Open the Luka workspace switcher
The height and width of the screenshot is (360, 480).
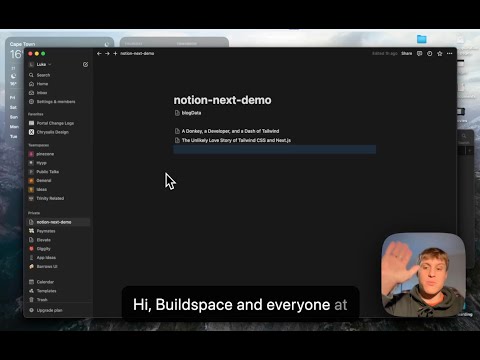coord(40,64)
